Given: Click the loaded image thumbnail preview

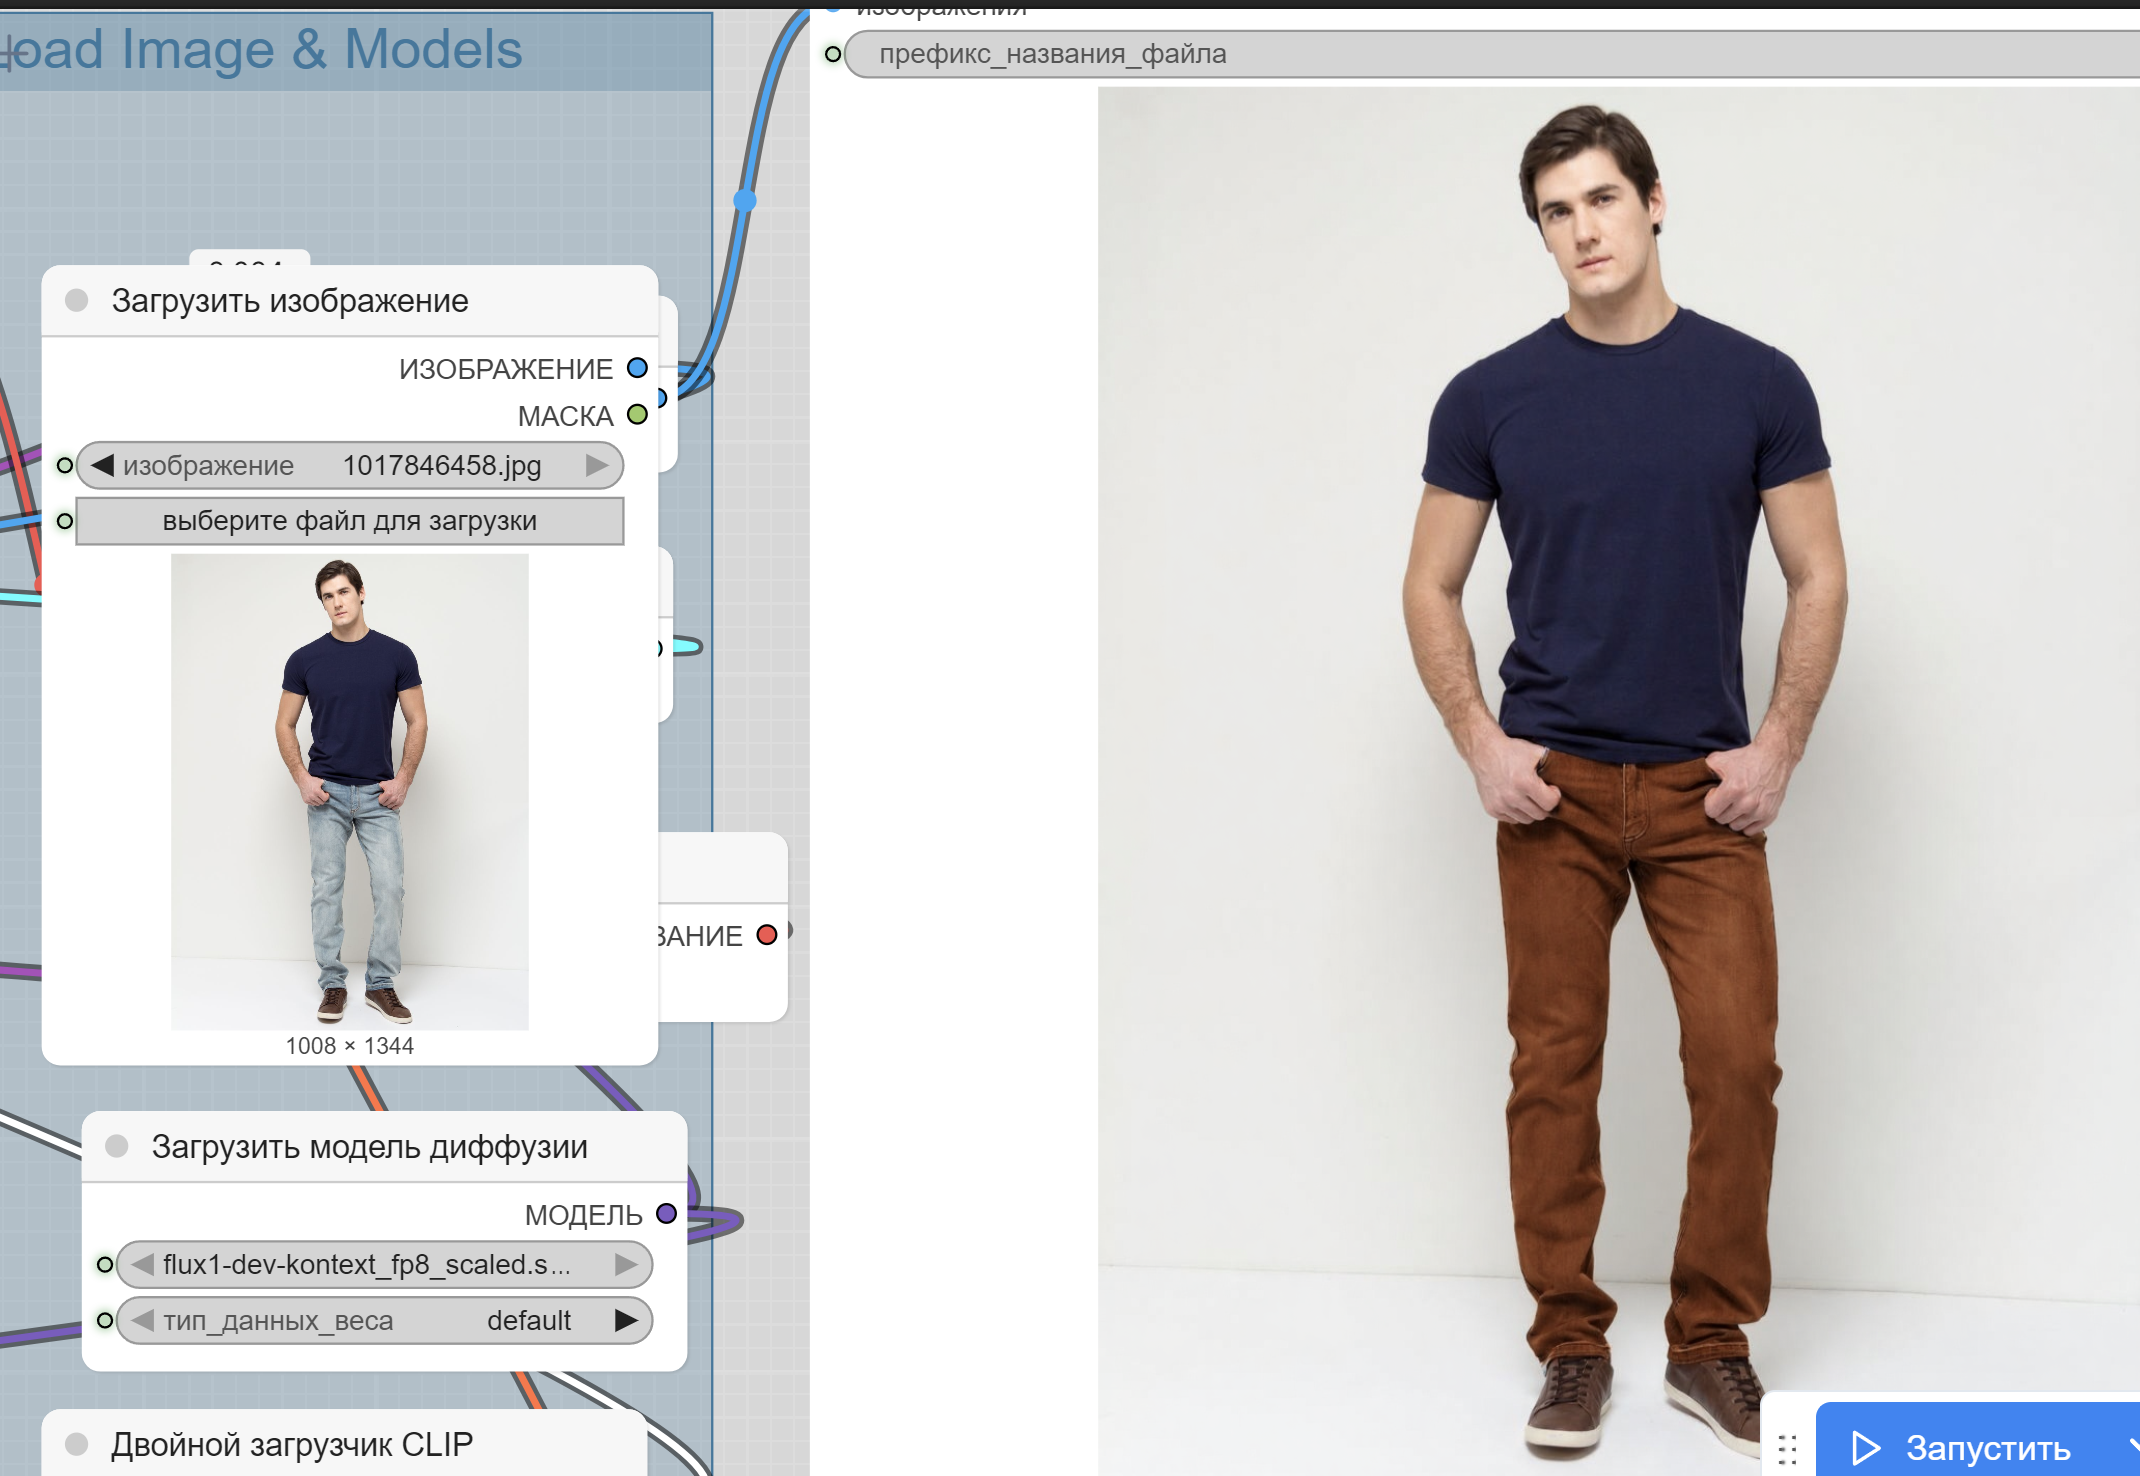Looking at the screenshot, I should click(350, 790).
